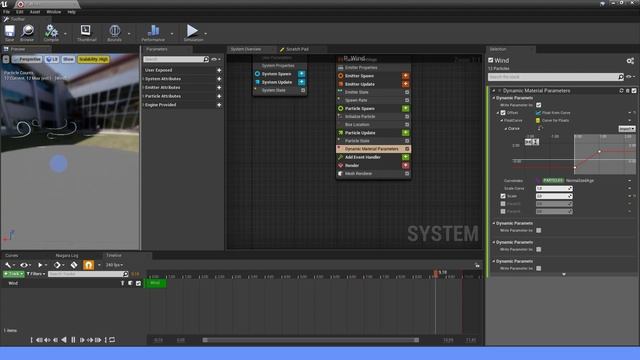Toggle Spawn Rate stack entry checkbox
This screenshot has height=360, width=640.
(407, 100)
